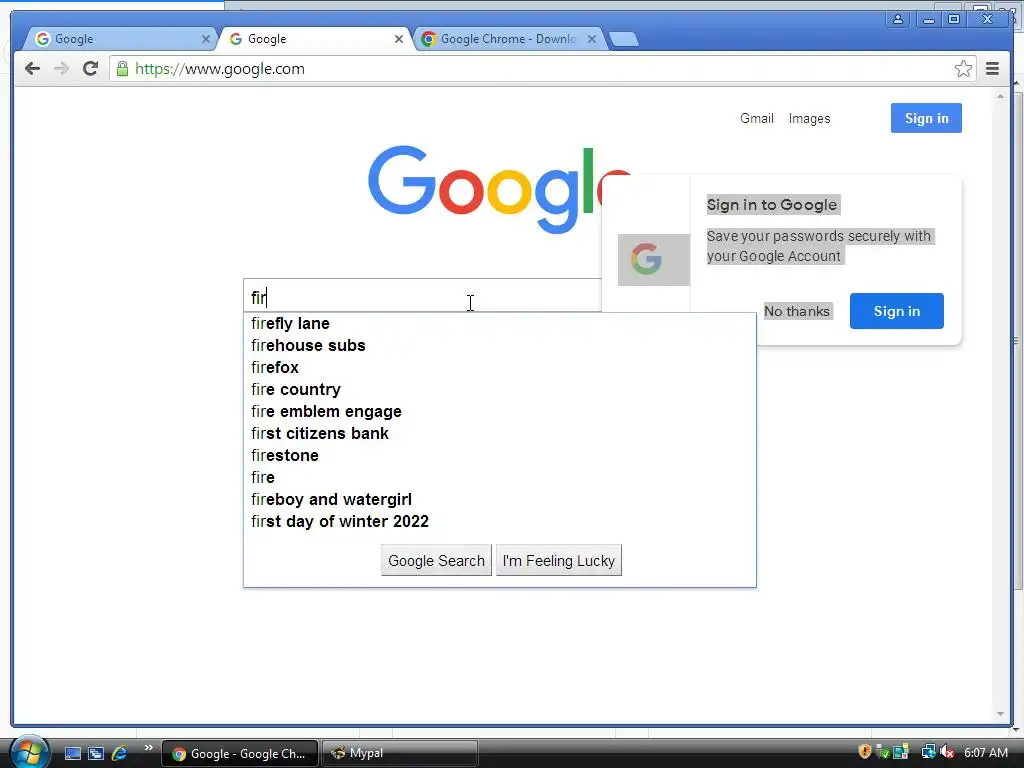
Task: Click the Google Search button
Action: (x=436, y=560)
